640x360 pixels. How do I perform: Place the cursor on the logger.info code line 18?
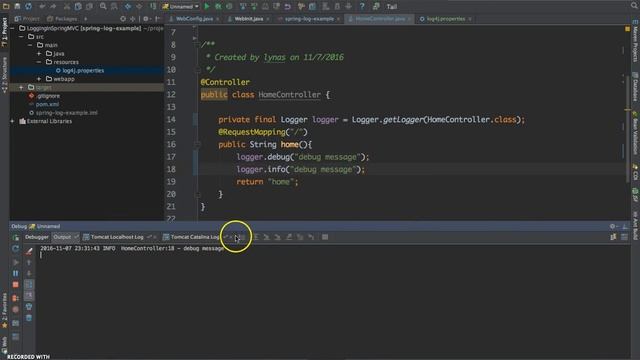[x=301, y=169]
